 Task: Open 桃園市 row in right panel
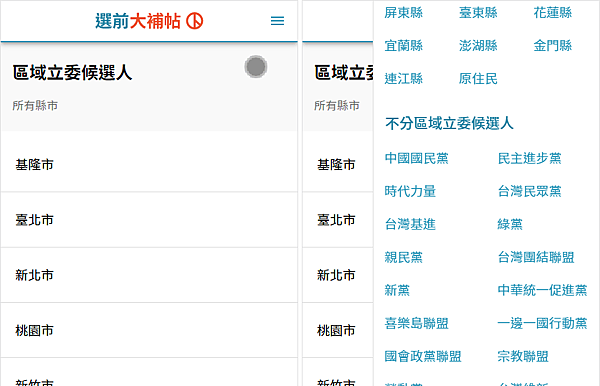[338, 330]
